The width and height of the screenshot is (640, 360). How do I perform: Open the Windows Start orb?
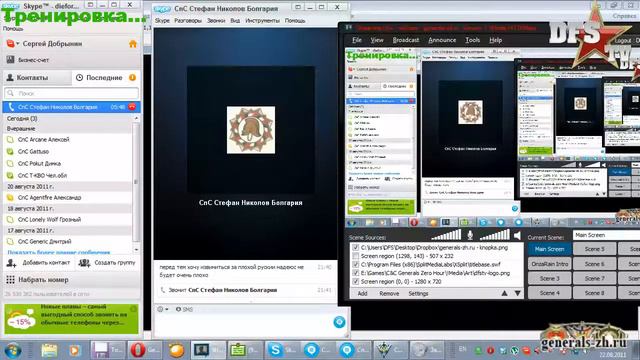[x=13, y=350]
